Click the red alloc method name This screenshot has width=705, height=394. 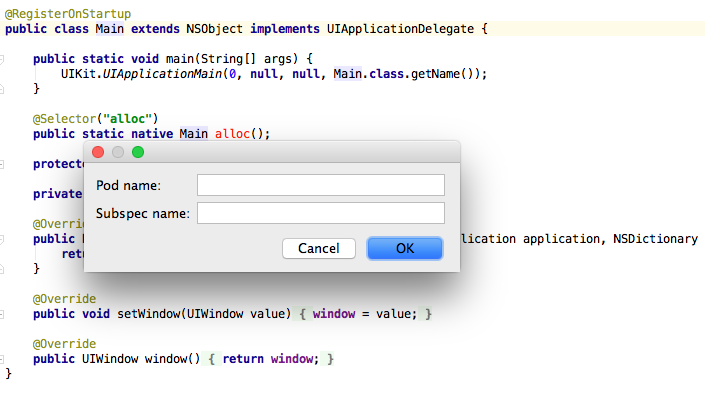(232, 134)
